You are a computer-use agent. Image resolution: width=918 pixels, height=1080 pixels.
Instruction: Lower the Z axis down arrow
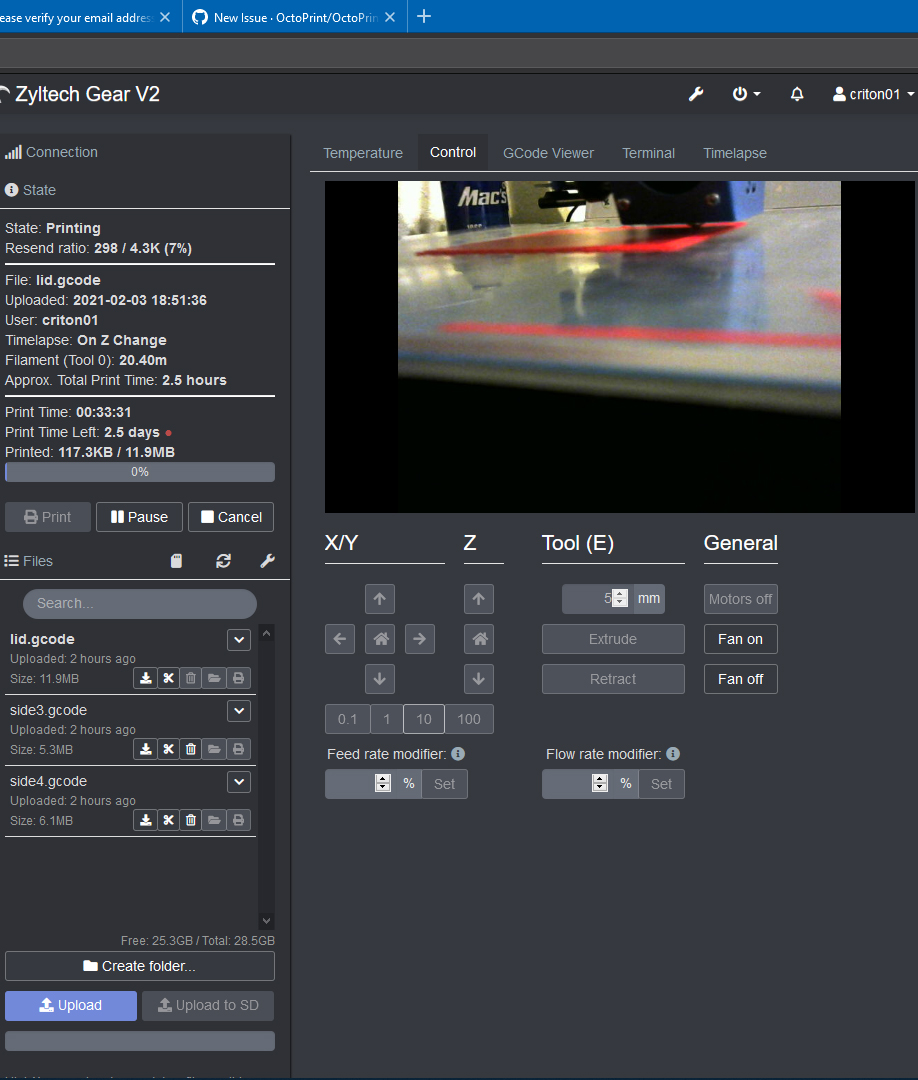coord(479,679)
